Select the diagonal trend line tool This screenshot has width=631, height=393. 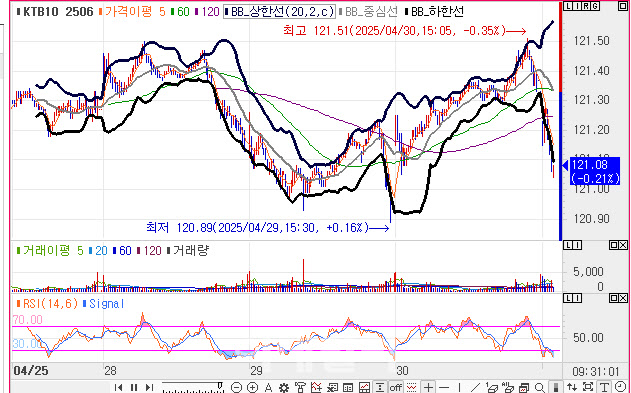pyautogui.click(x=475, y=387)
